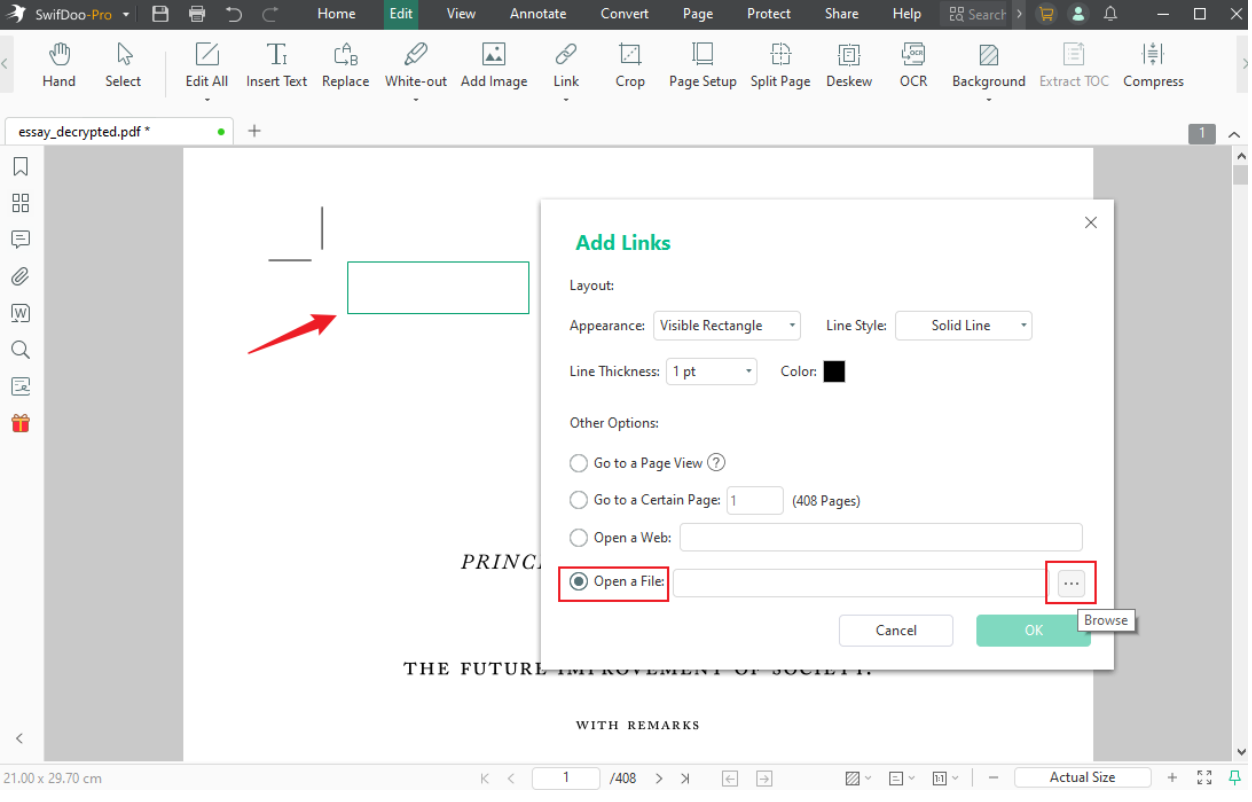Cancel the Add Links dialog
Screen dimensions: 1252x802
coord(895,630)
